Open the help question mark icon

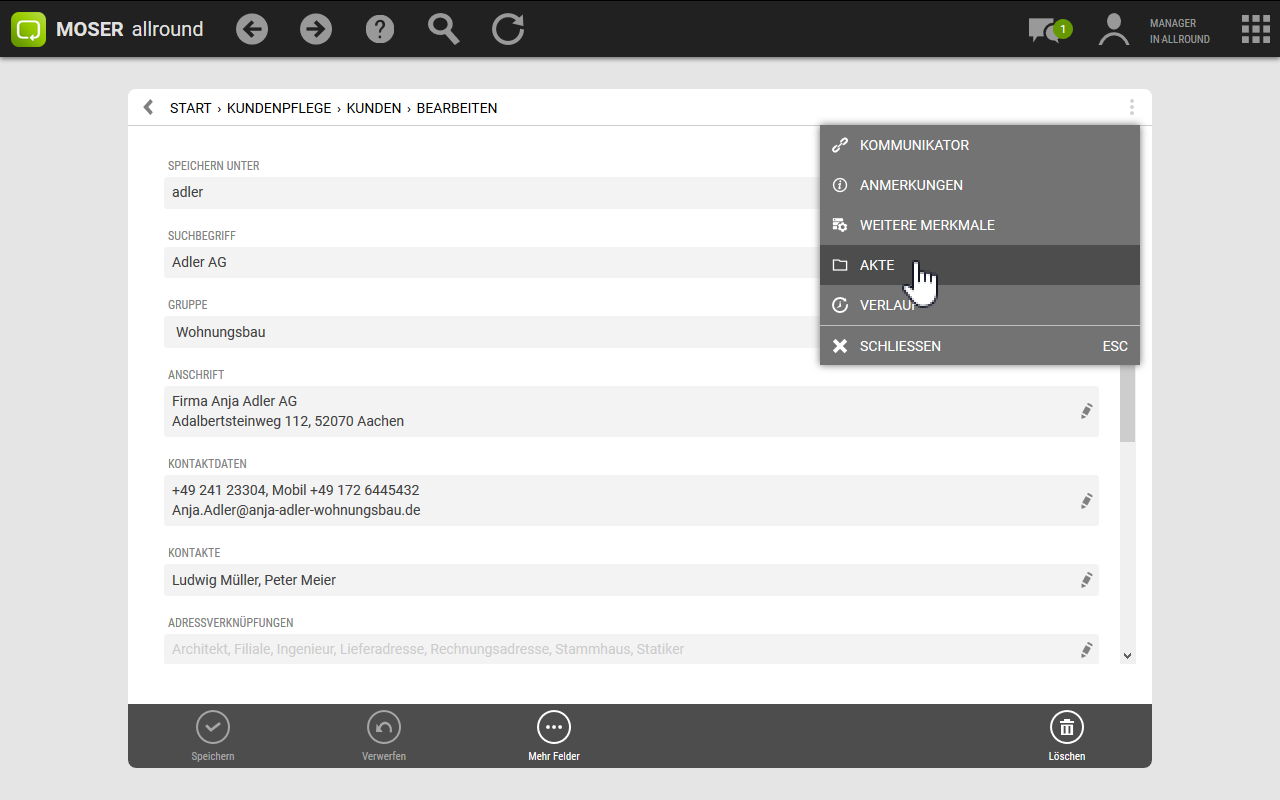point(380,29)
